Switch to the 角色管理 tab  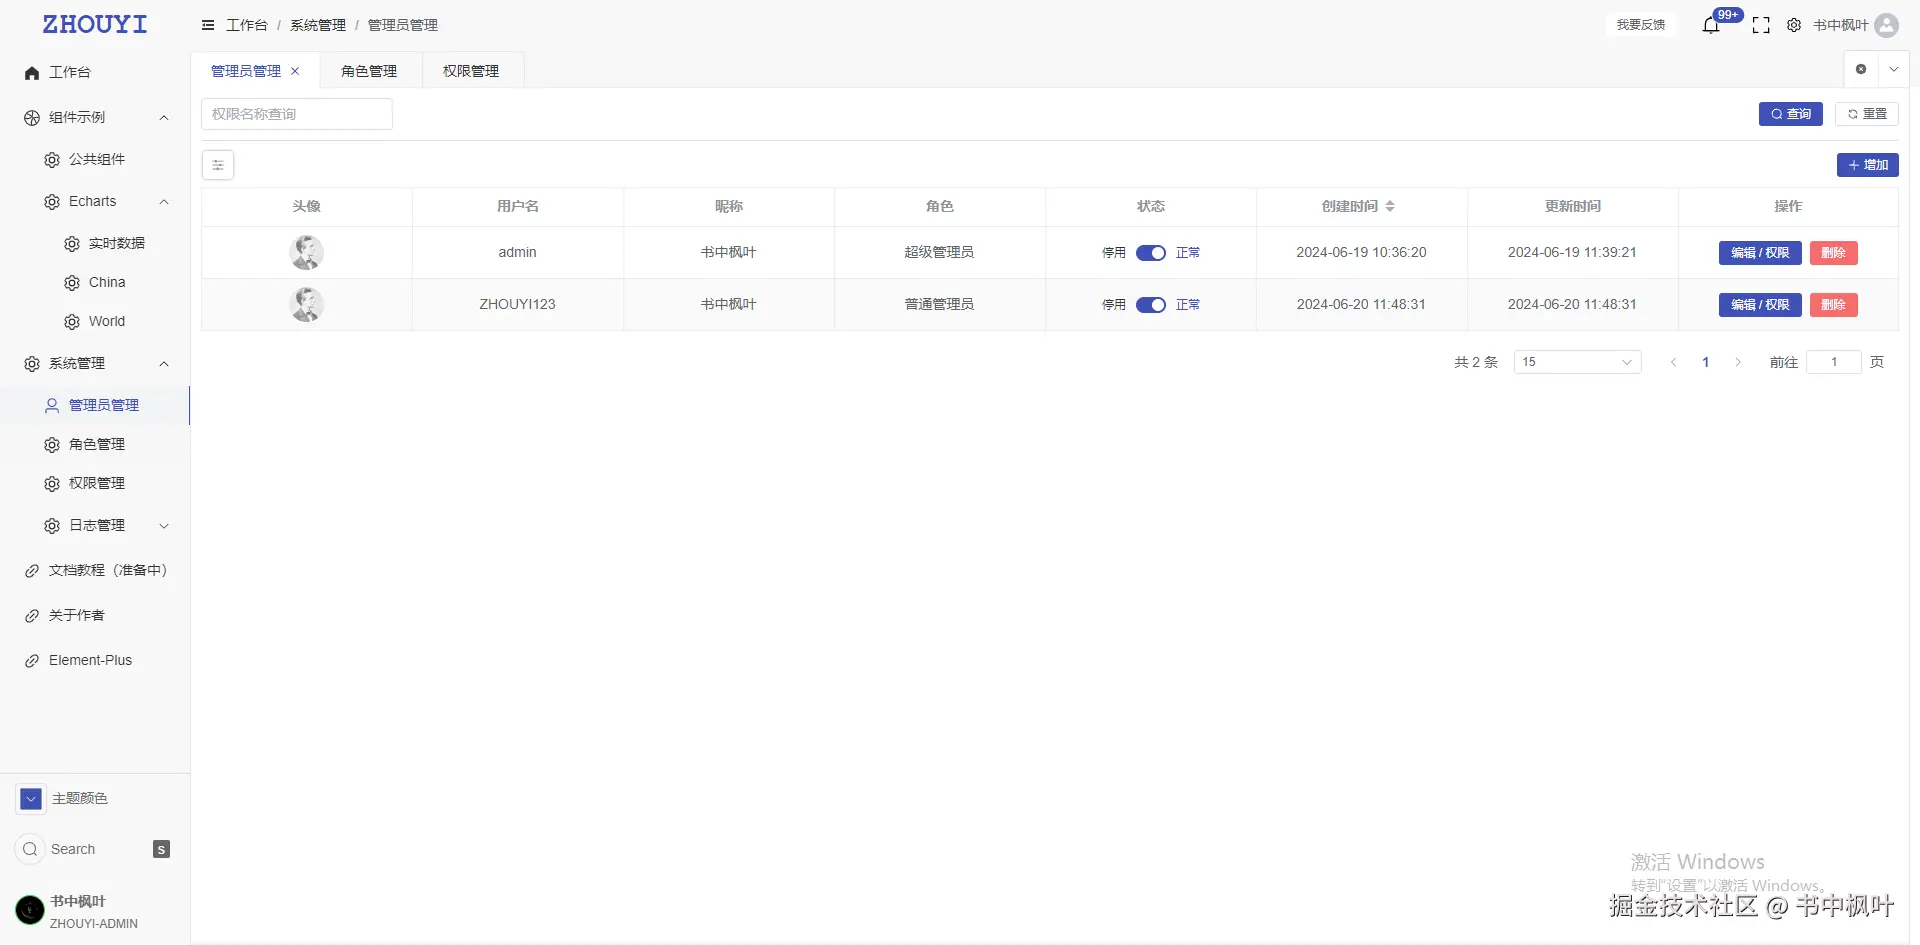pos(369,71)
